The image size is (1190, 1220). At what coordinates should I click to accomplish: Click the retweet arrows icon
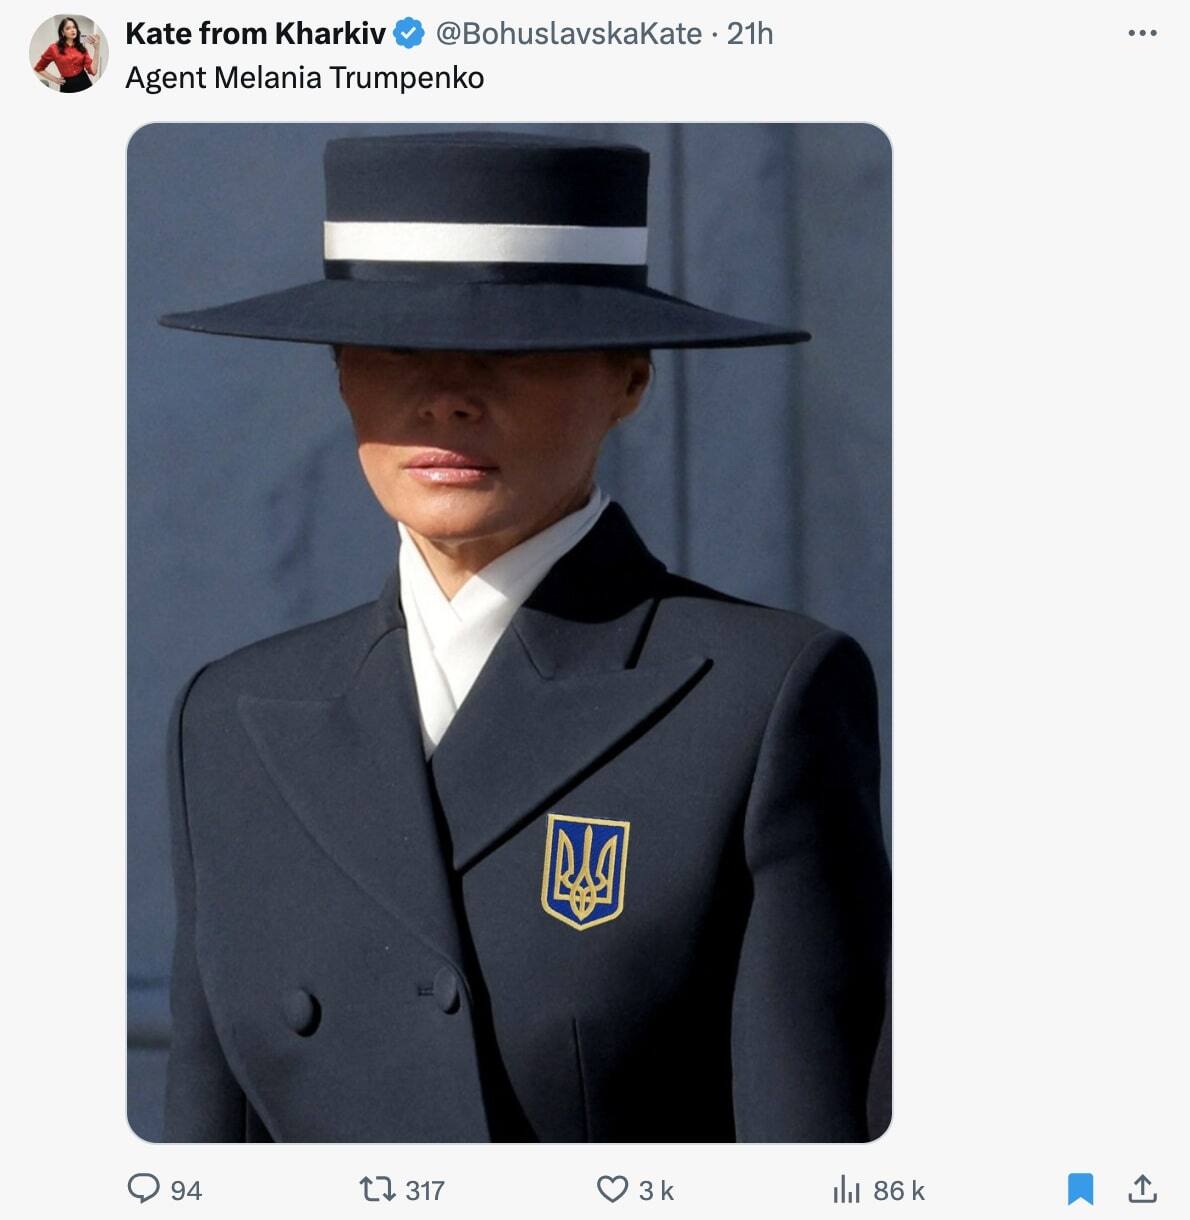(x=376, y=1190)
